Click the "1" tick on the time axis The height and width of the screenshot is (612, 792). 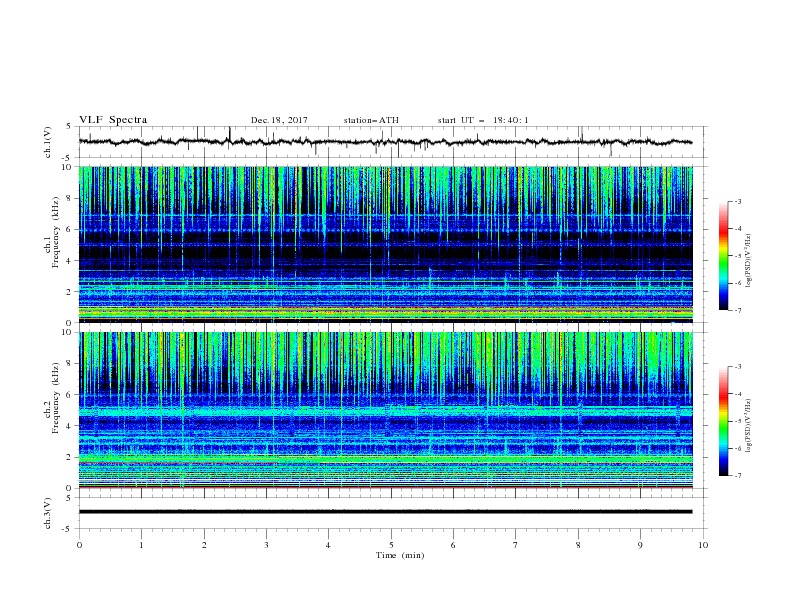[141, 545]
